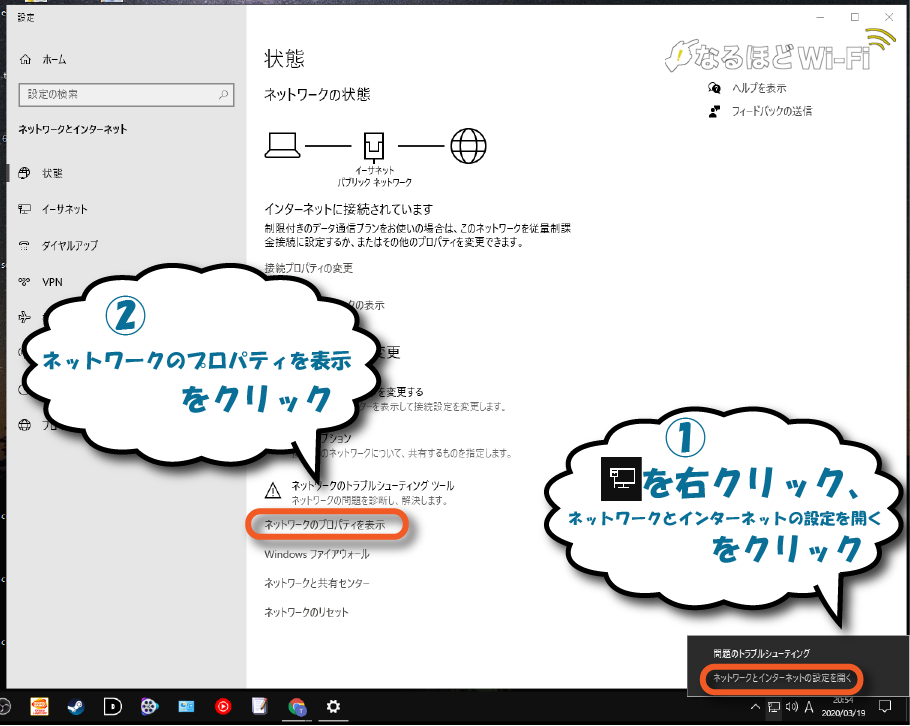The height and width of the screenshot is (726, 910).
Task: Open Windows ファイアウォール settings
Action: pos(317,553)
